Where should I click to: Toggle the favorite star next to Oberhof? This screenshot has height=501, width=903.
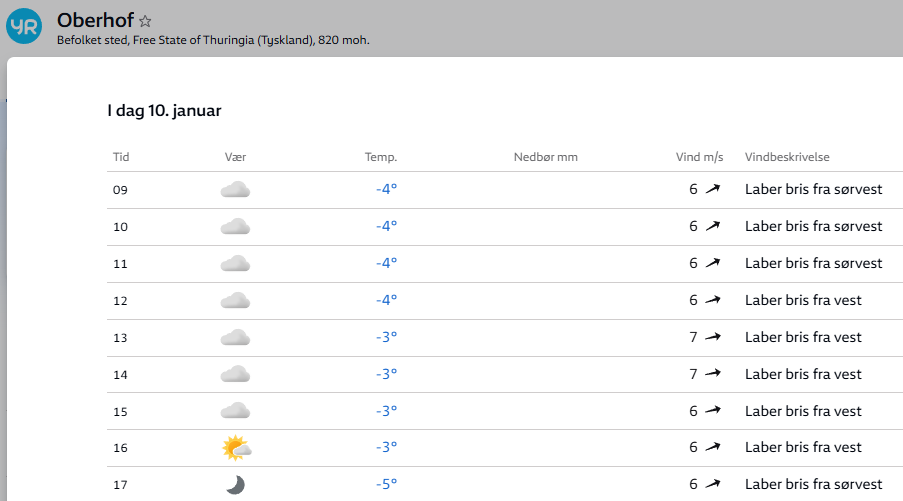pos(146,21)
